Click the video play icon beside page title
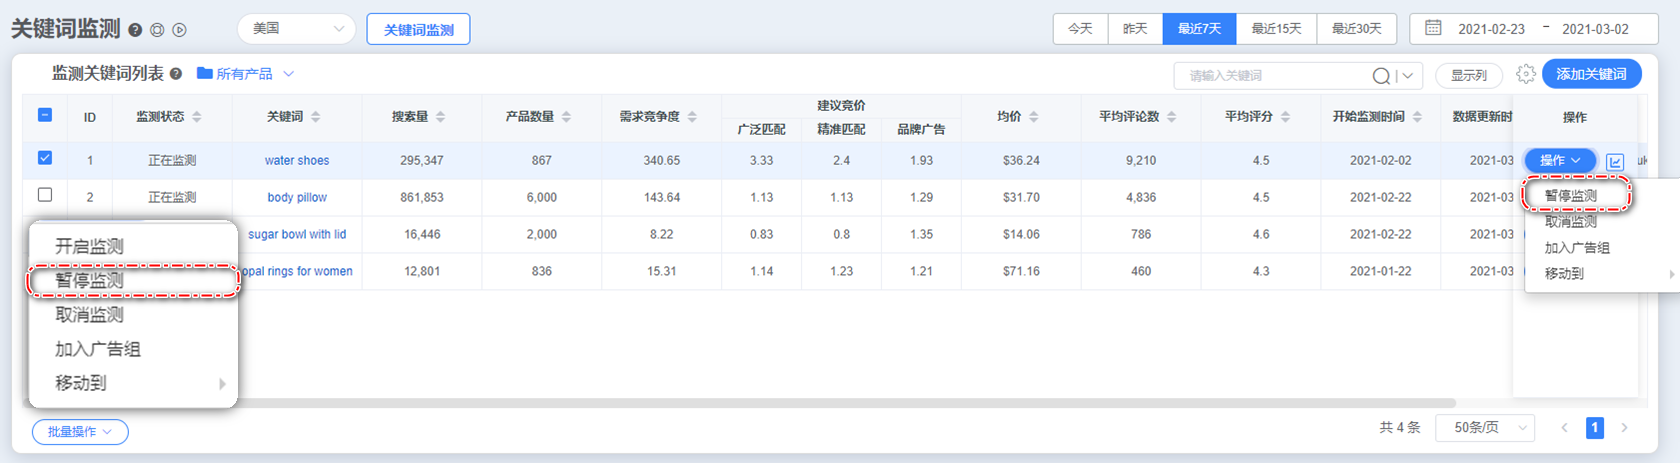 tap(180, 30)
